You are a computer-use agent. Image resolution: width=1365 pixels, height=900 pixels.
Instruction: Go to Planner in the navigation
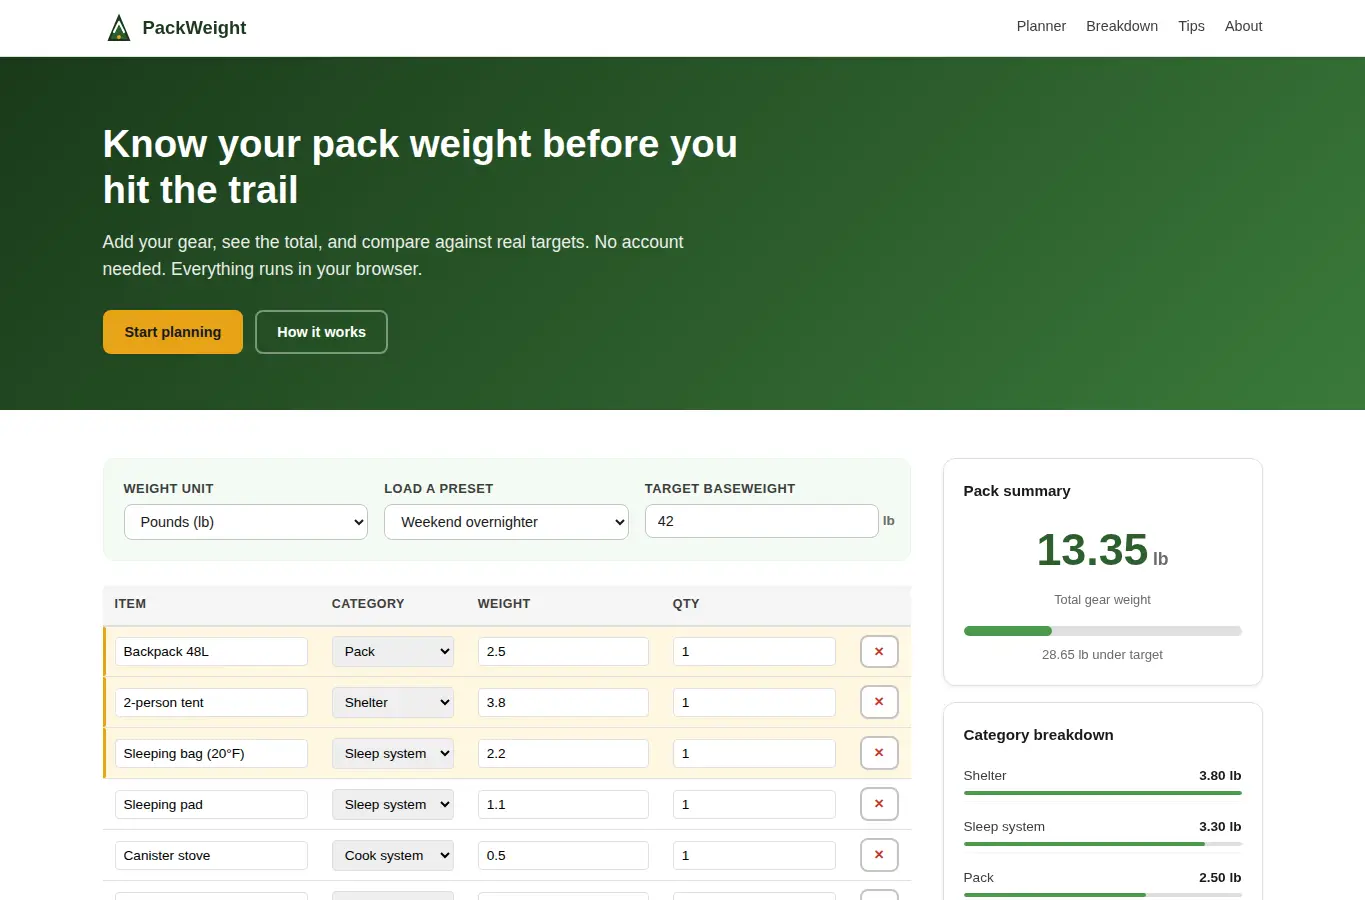pyautogui.click(x=1041, y=27)
